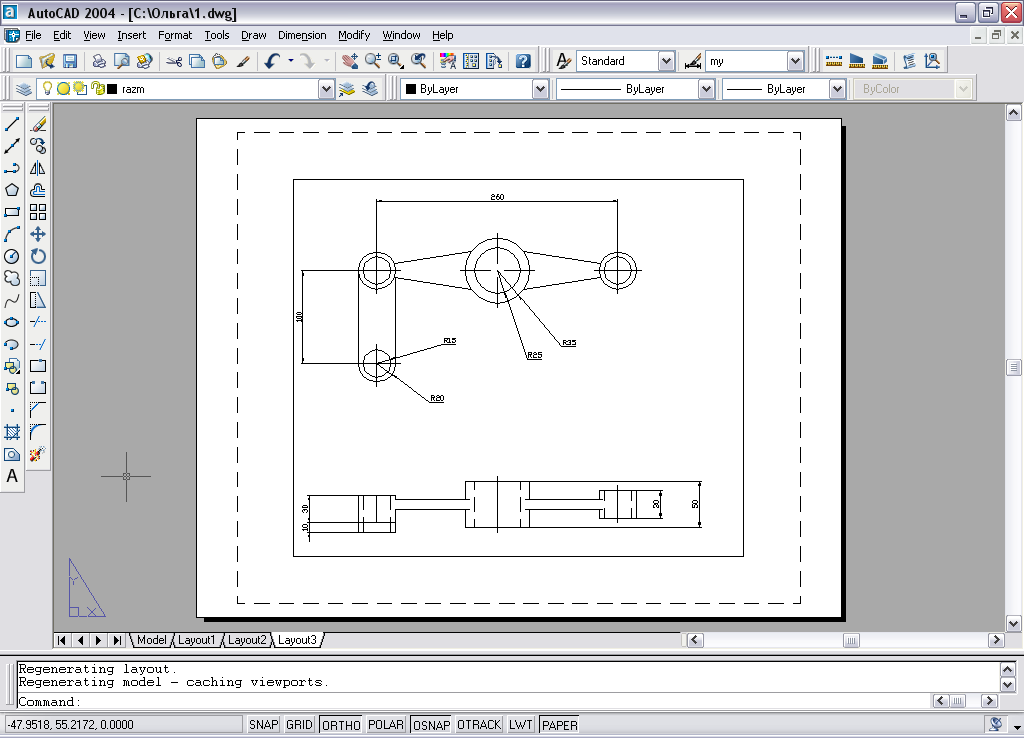The height and width of the screenshot is (738, 1024).
Task: Jump to first layout tab arrow
Action: pyautogui.click(x=61, y=640)
